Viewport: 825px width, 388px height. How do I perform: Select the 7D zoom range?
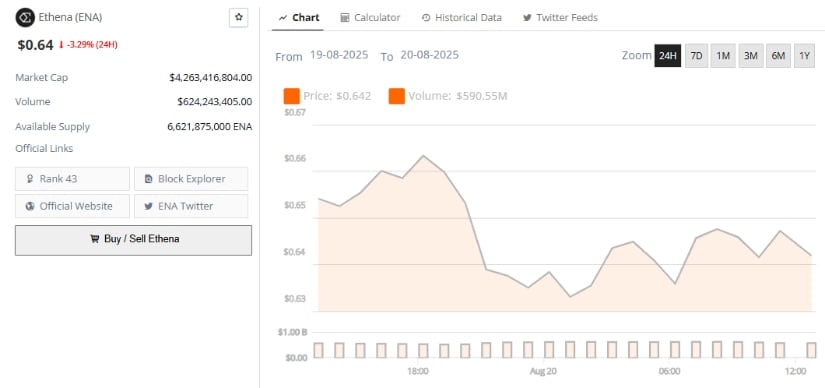[696, 56]
